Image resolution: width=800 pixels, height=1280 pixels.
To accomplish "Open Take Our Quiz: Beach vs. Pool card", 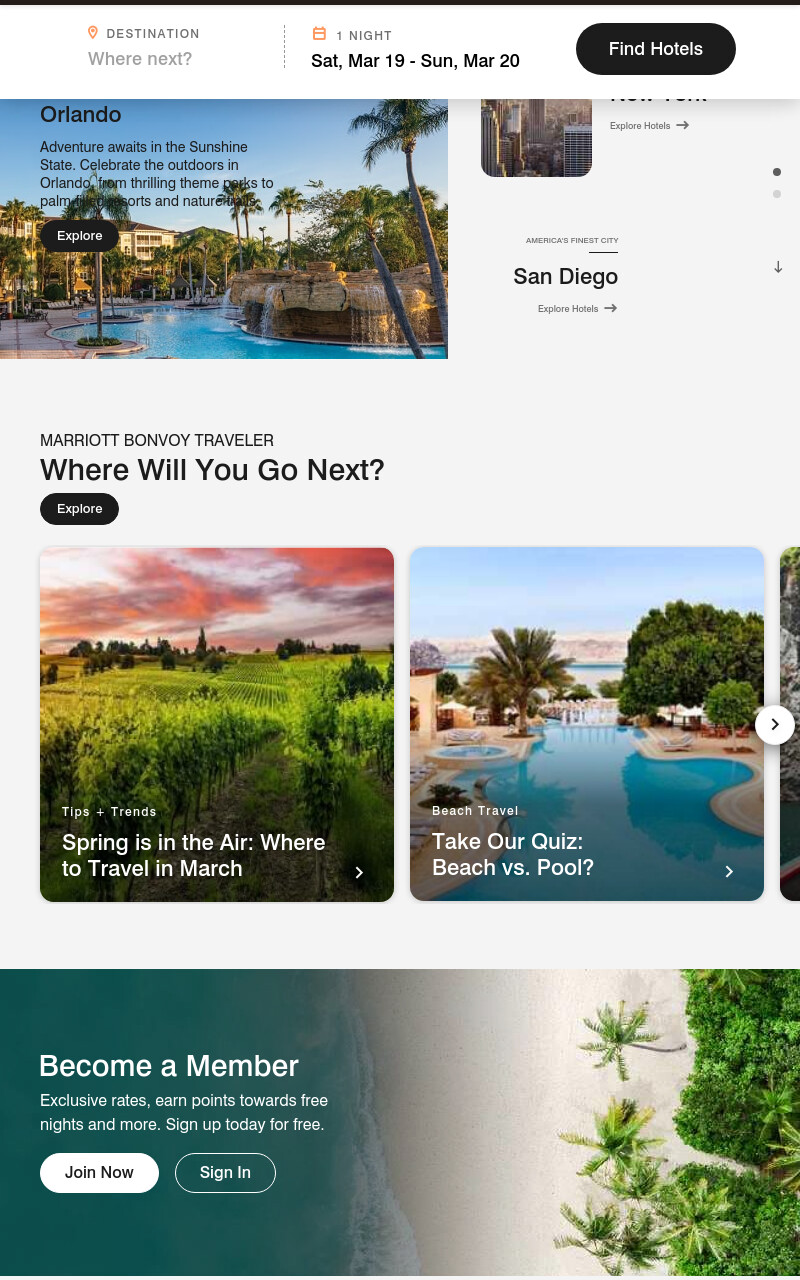I will click(x=587, y=724).
